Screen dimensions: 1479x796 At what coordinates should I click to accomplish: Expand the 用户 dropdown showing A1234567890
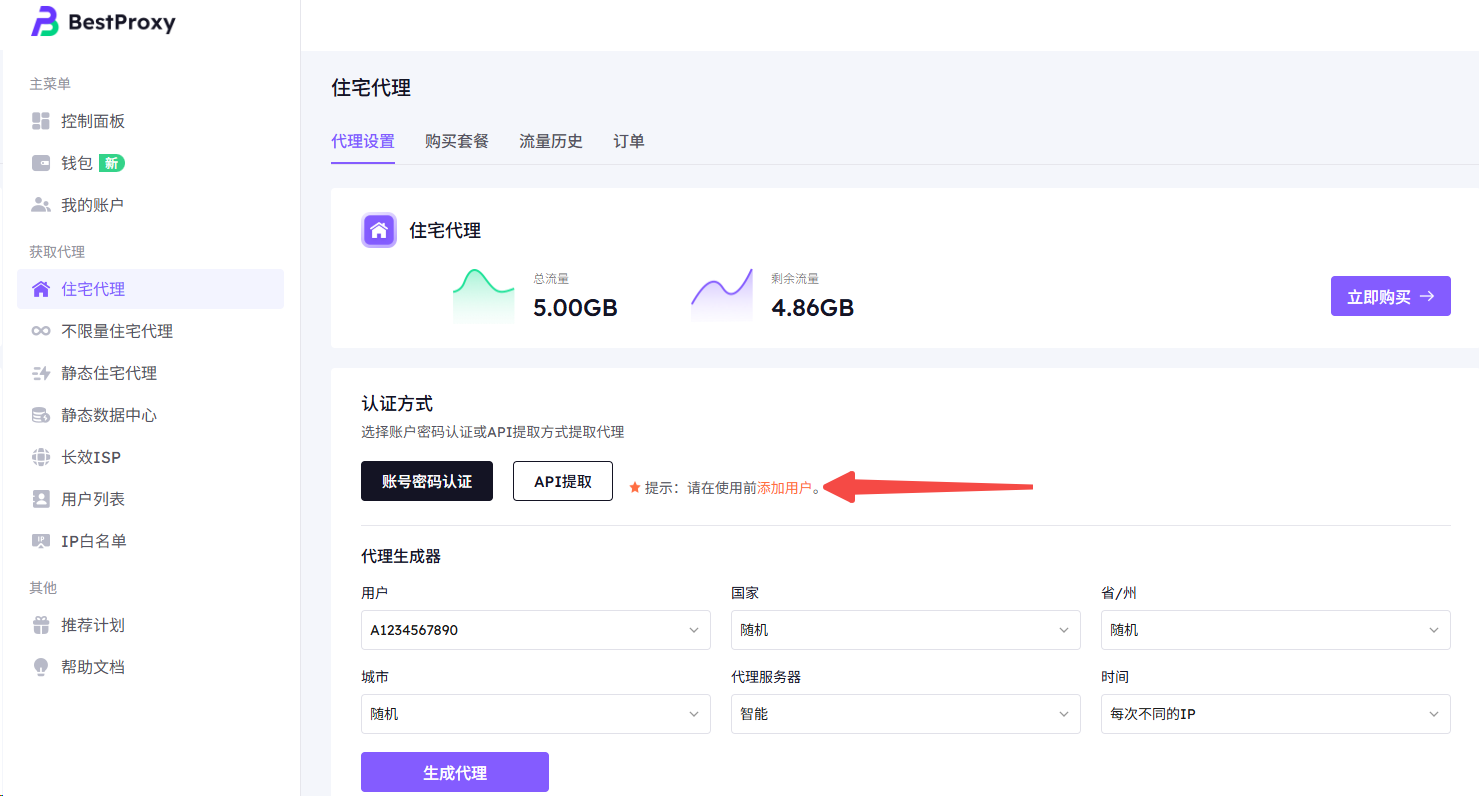point(535,630)
